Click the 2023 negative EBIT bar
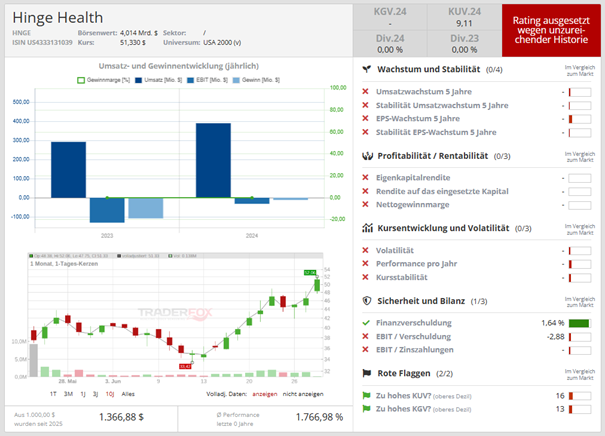 pos(107,210)
